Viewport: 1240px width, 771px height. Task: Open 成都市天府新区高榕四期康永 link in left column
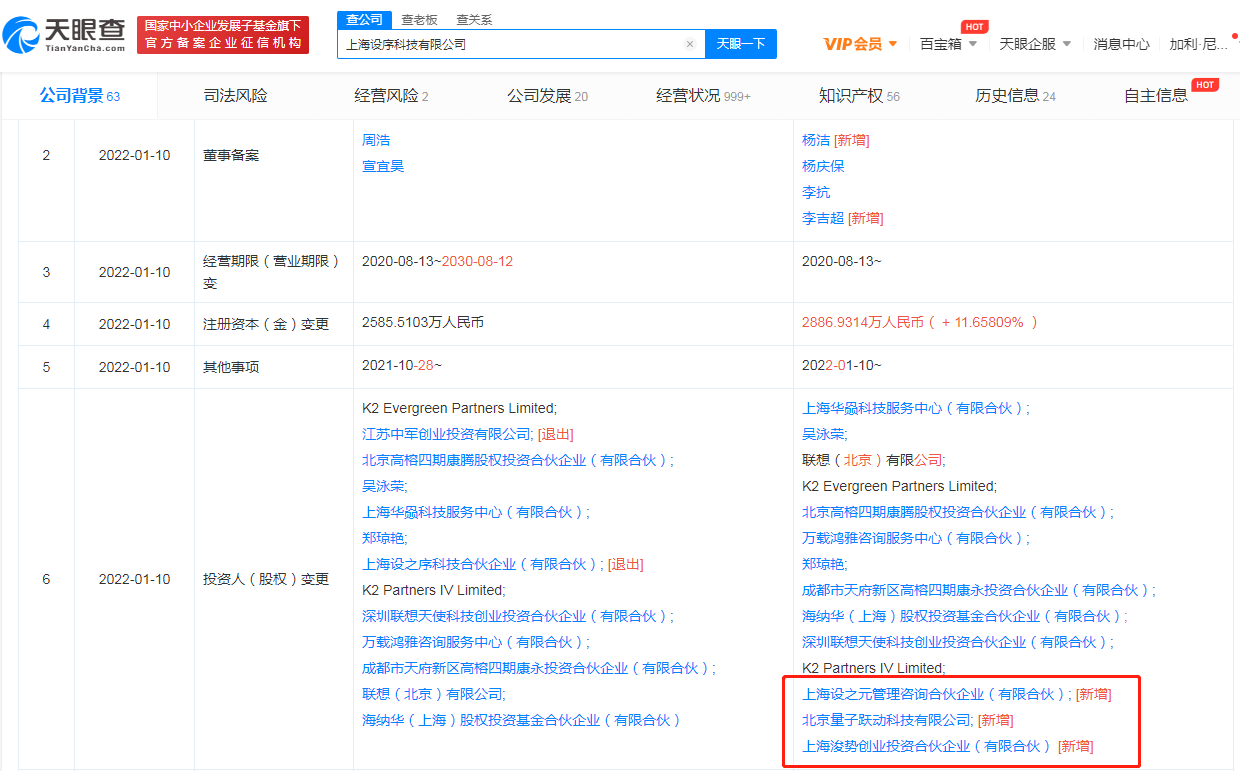pos(537,668)
